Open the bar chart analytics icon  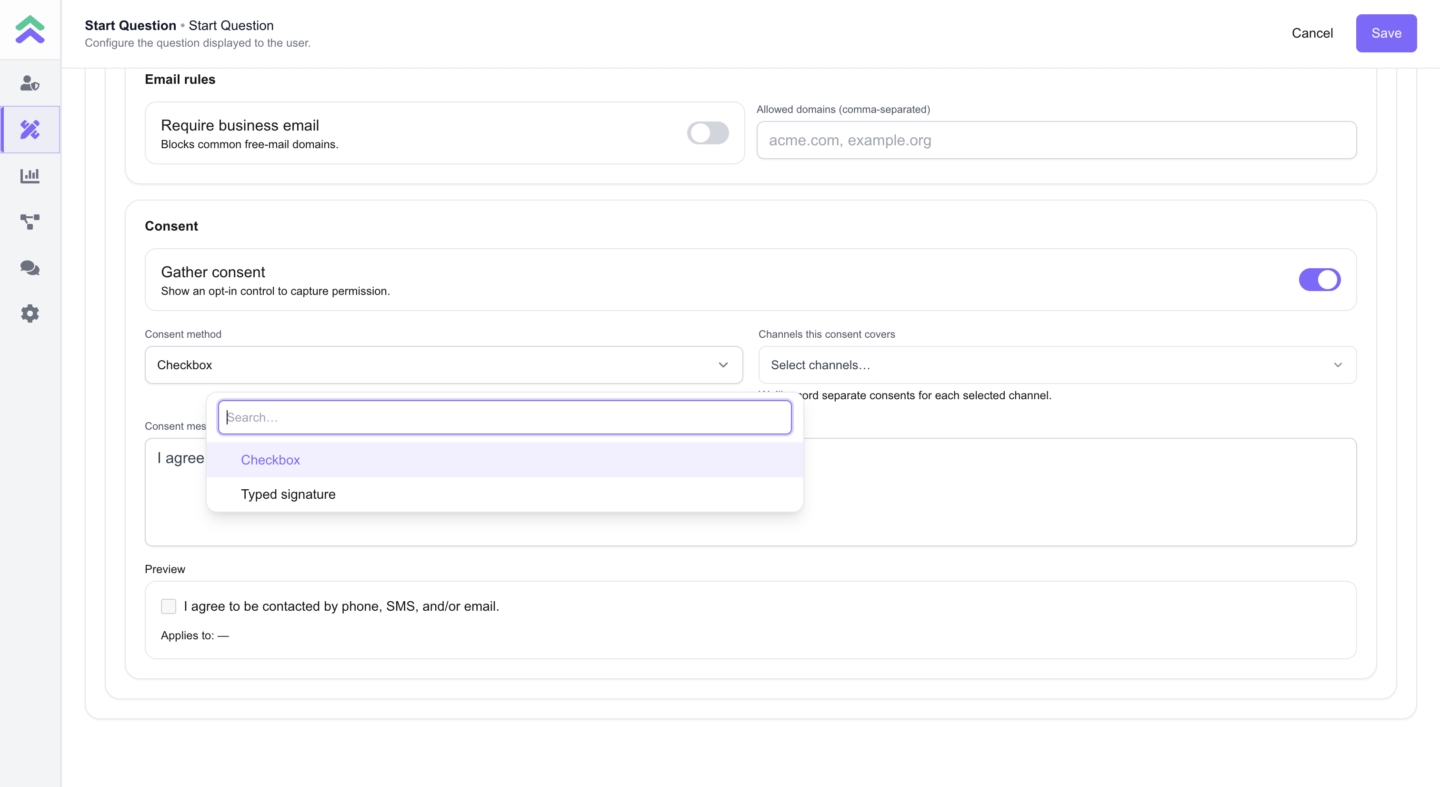30,176
